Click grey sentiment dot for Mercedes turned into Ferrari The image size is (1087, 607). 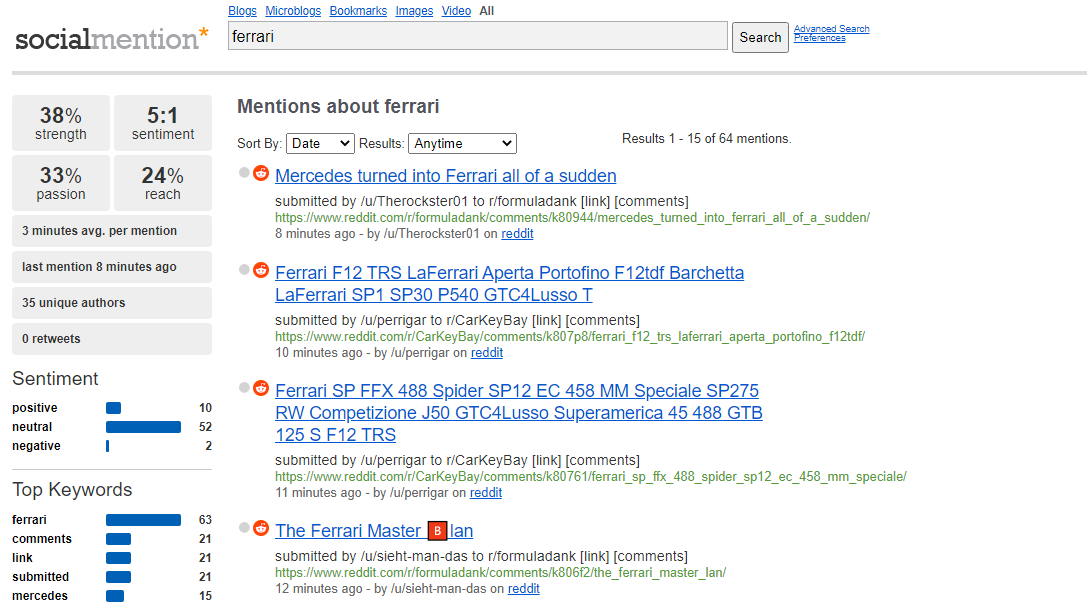coord(244,173)
